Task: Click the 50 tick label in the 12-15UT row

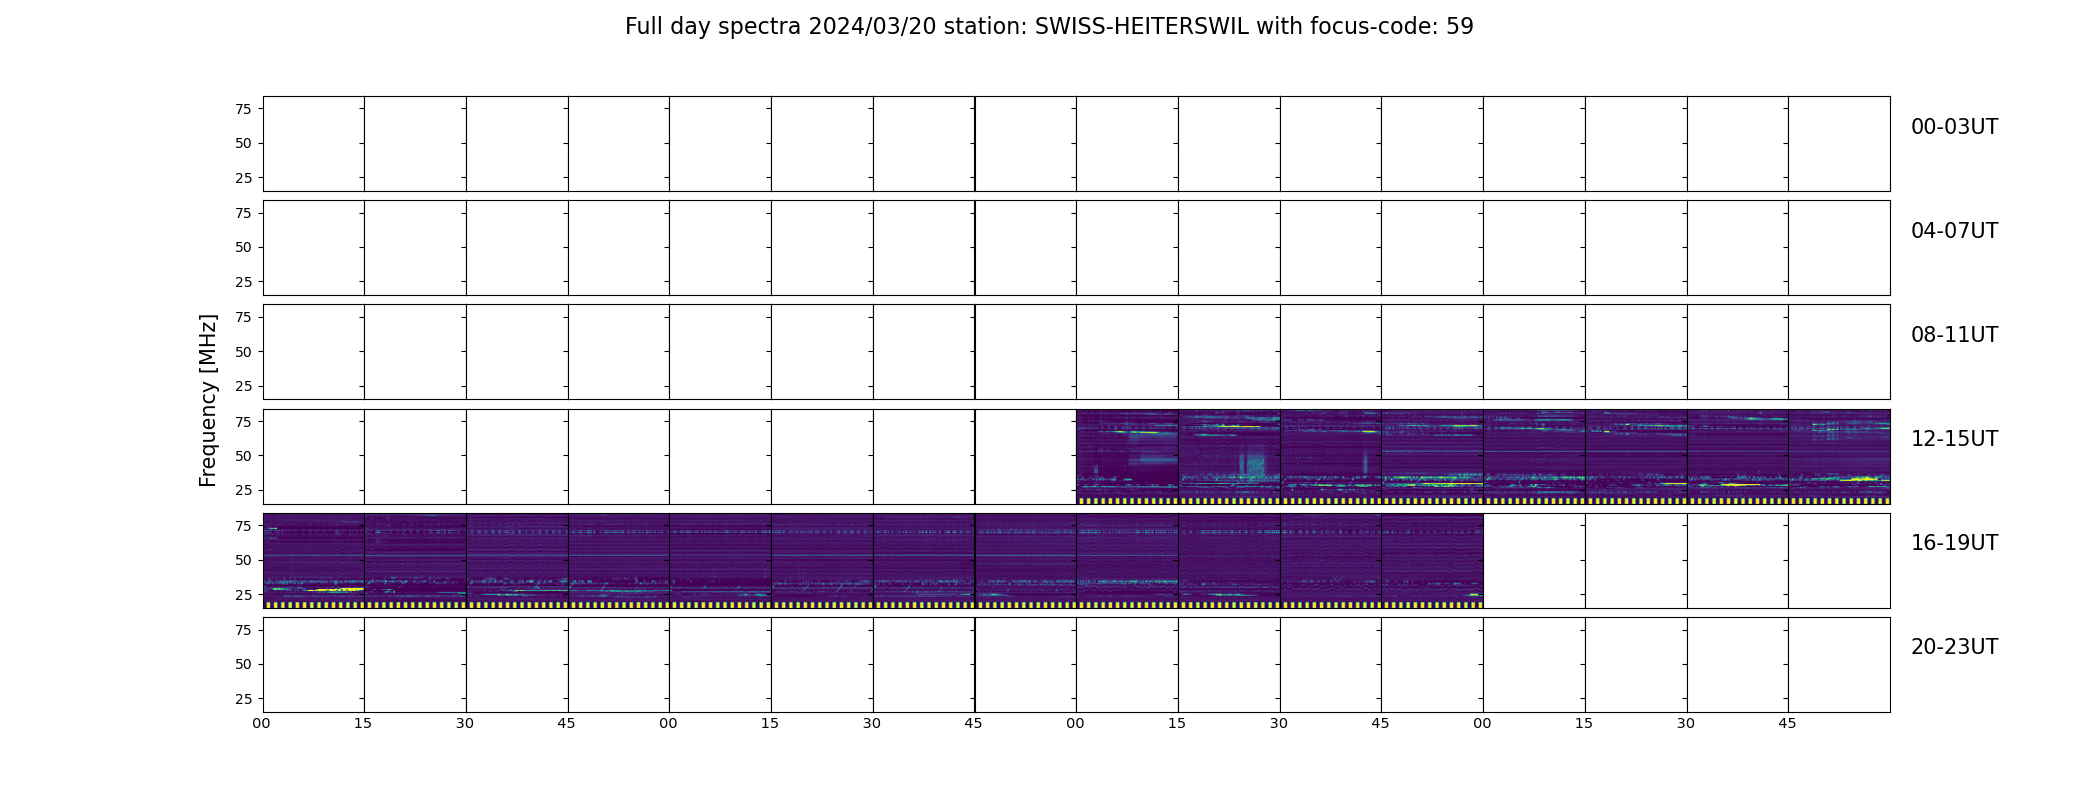Action: pos(243,456)
